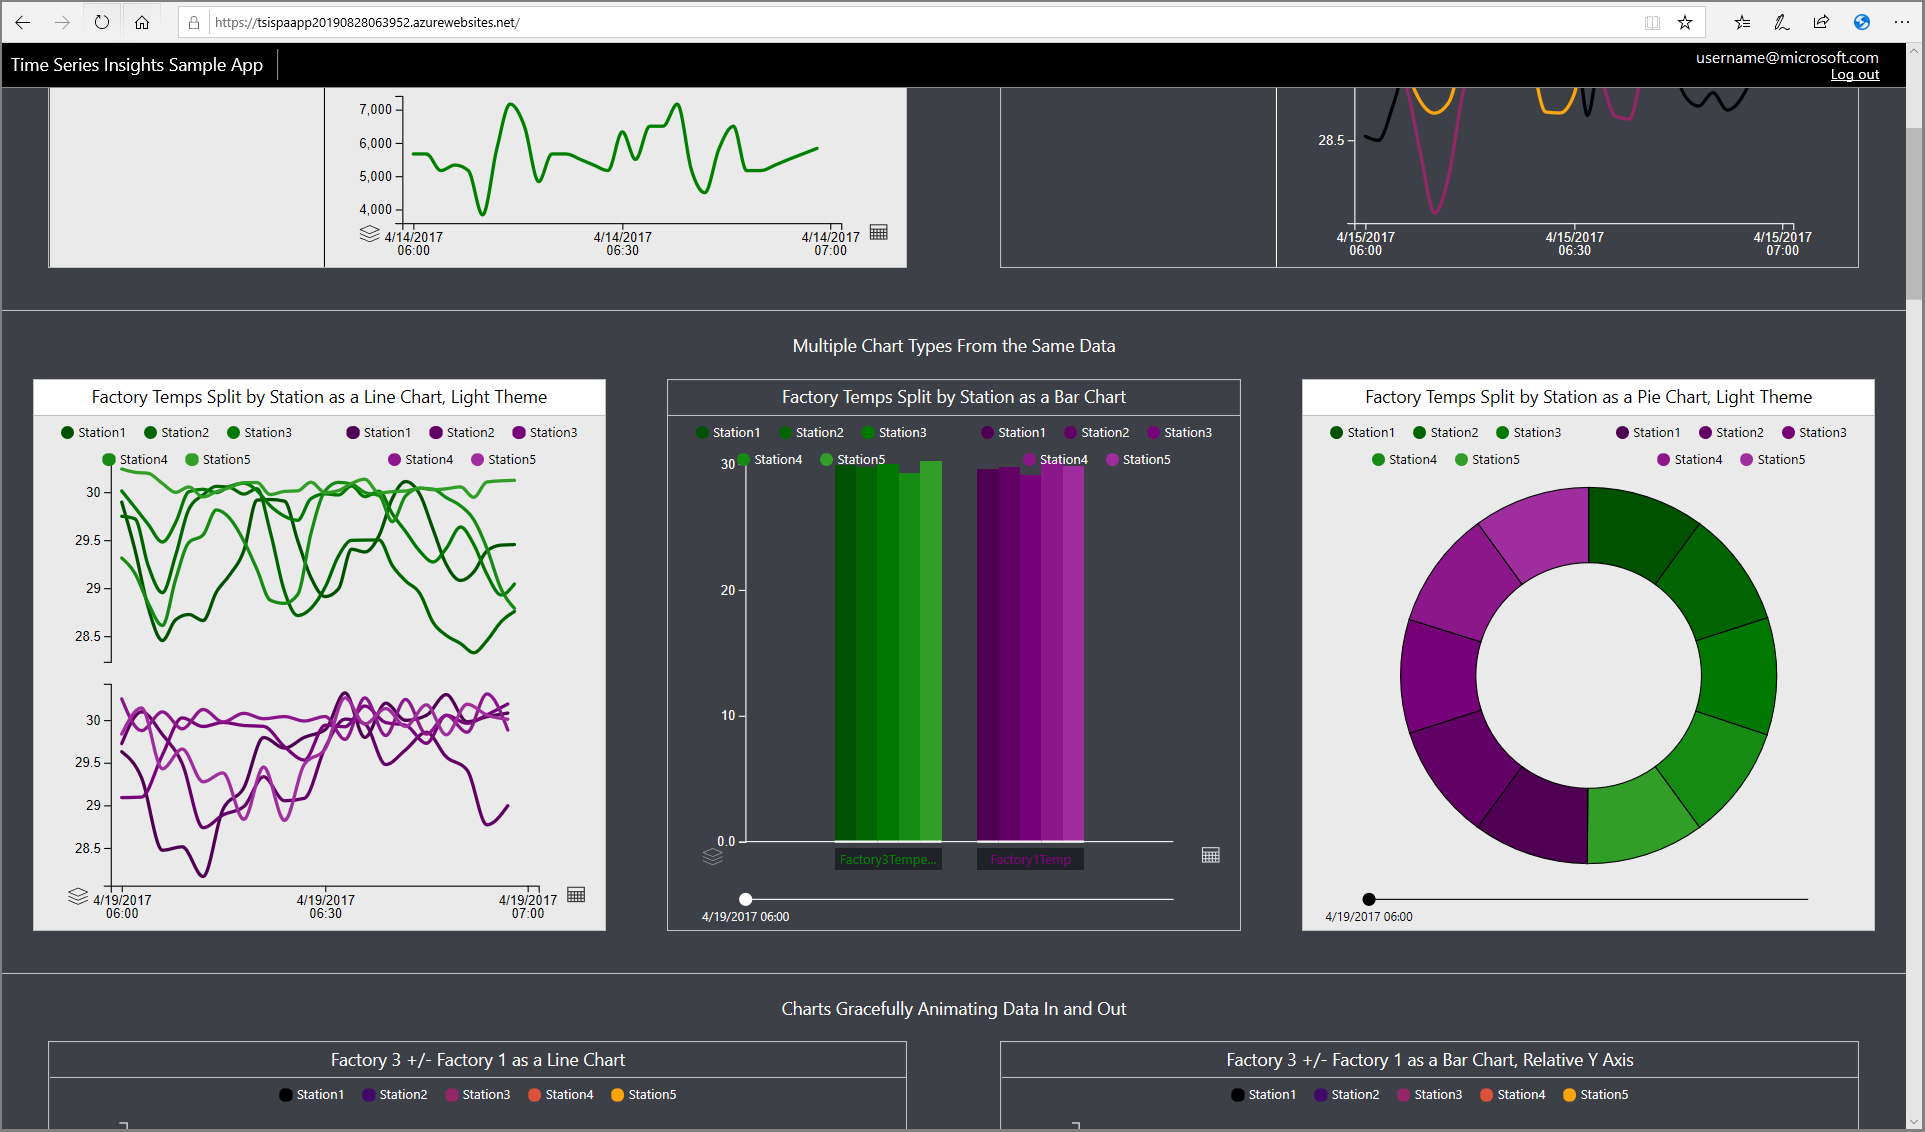Screen dimensions: 1925x1132
Task: Click the Log out link
Action: coord(1854,75)
